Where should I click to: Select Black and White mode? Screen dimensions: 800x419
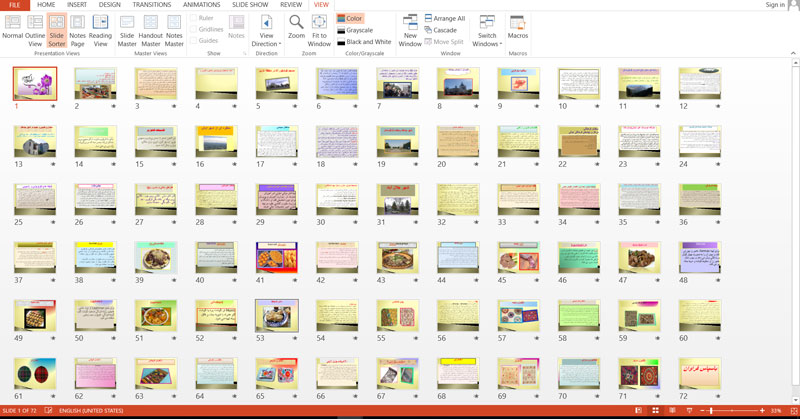[x=364, y=42]
